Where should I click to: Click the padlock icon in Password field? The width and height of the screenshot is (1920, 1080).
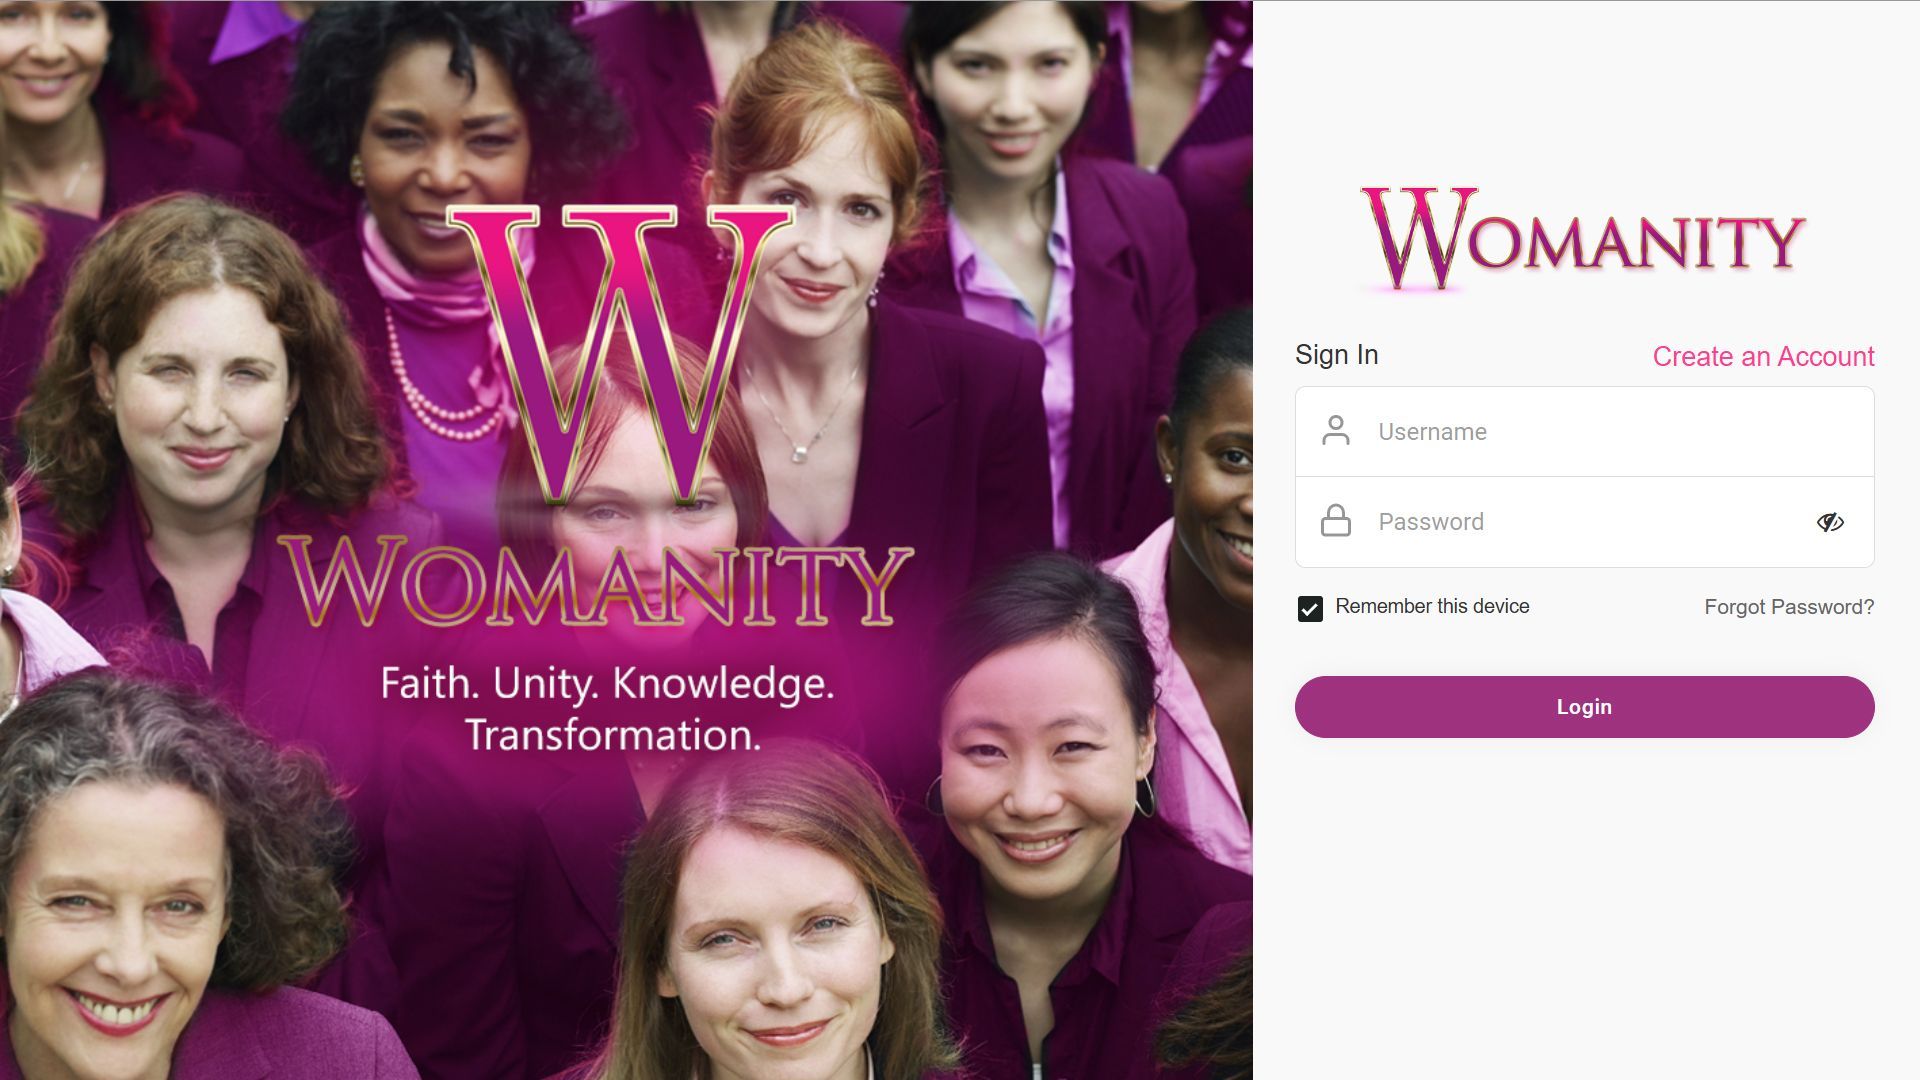point(1336,521)
